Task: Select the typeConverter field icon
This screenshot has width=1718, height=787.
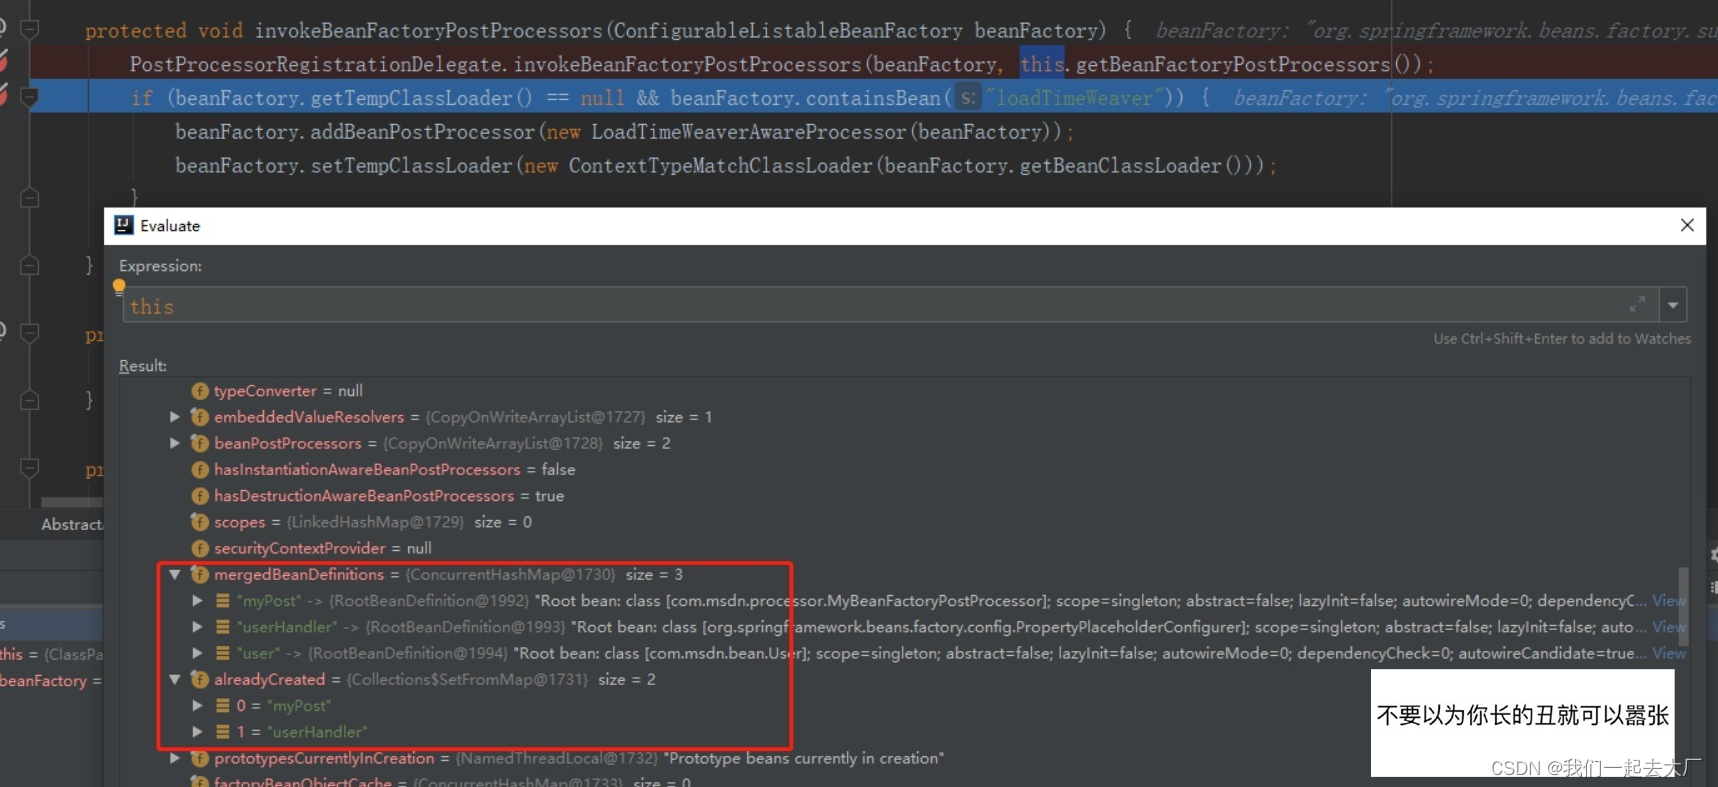Action: pyautogui.click(x=200, y=391)
